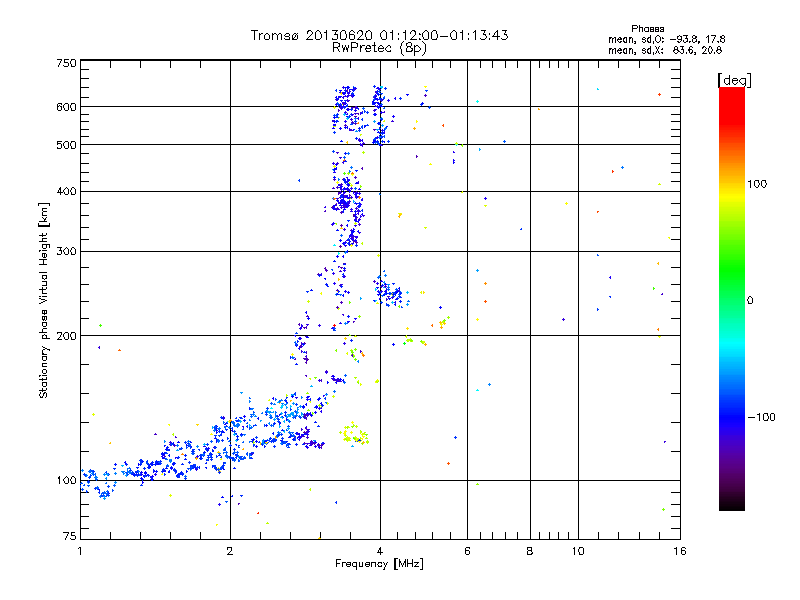The image size is (800, 600).
Task: Click the colorbar '-100' tick label
Action: pyautogui.click(x=761, y=417)
